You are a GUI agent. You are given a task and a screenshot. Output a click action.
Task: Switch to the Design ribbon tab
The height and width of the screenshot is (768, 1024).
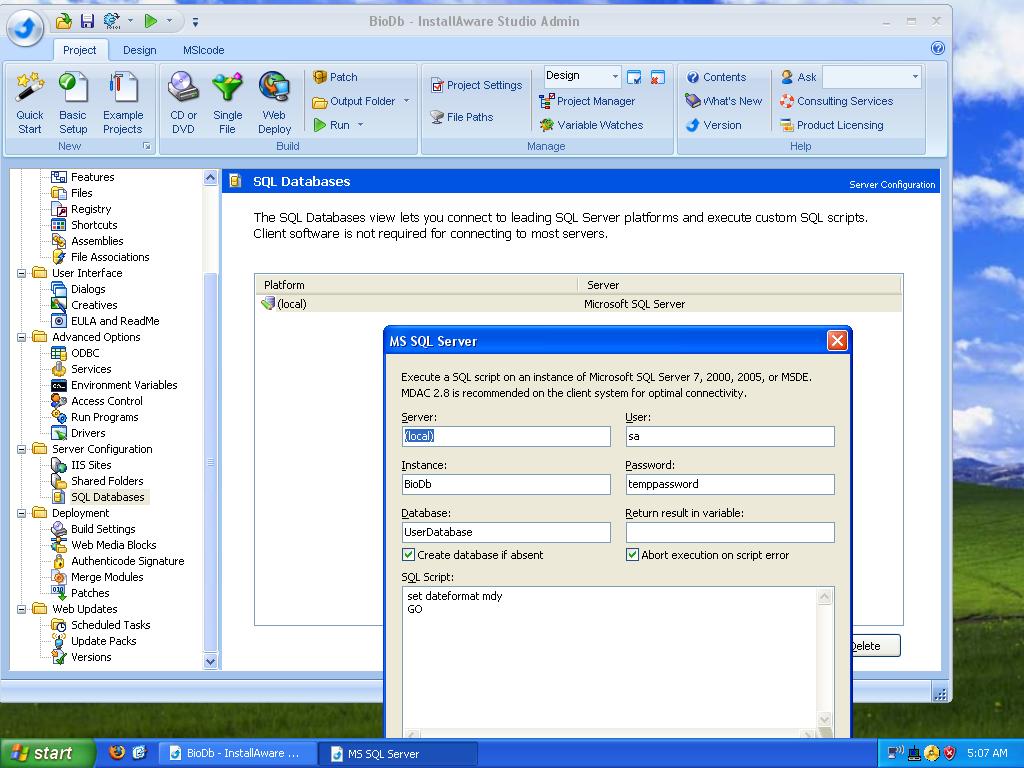140,50
